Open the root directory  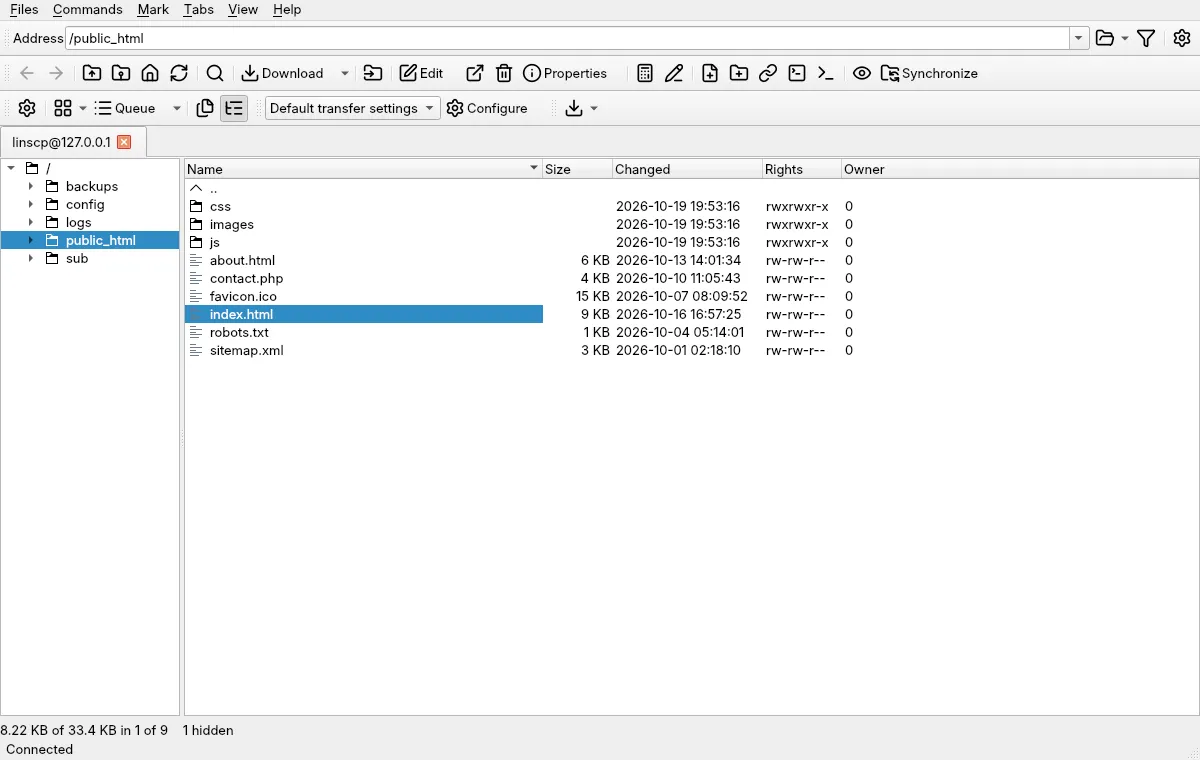coord(121,73)
